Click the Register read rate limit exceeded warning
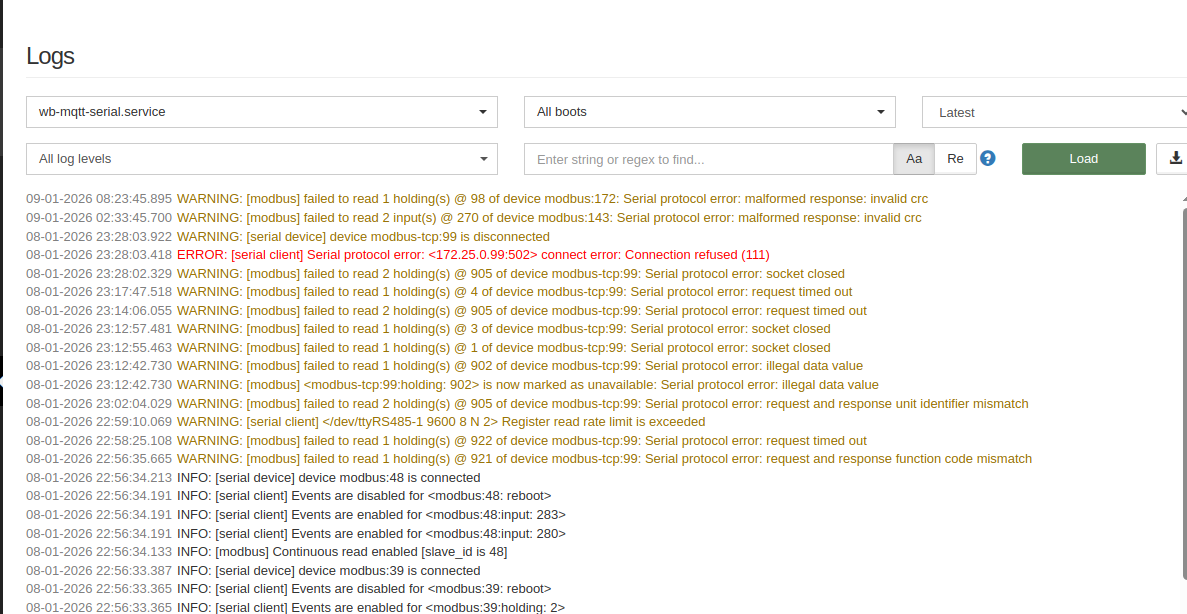1187x614 pixels. (441, 422)
